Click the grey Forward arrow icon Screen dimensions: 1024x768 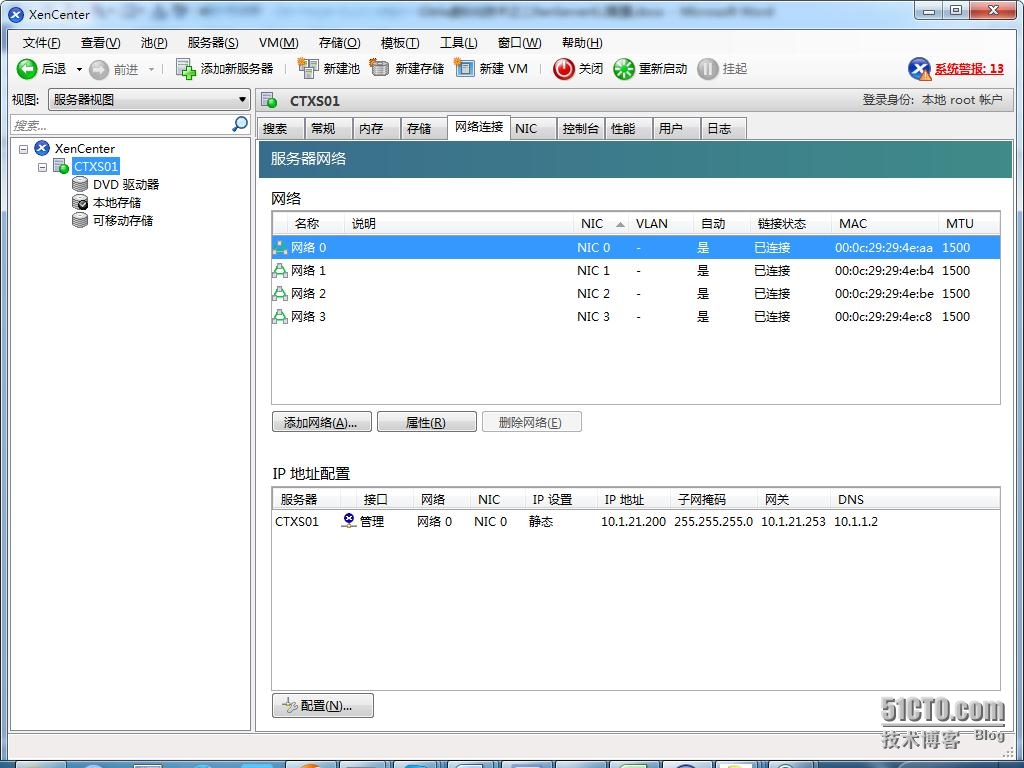click(x=99, y=69)
